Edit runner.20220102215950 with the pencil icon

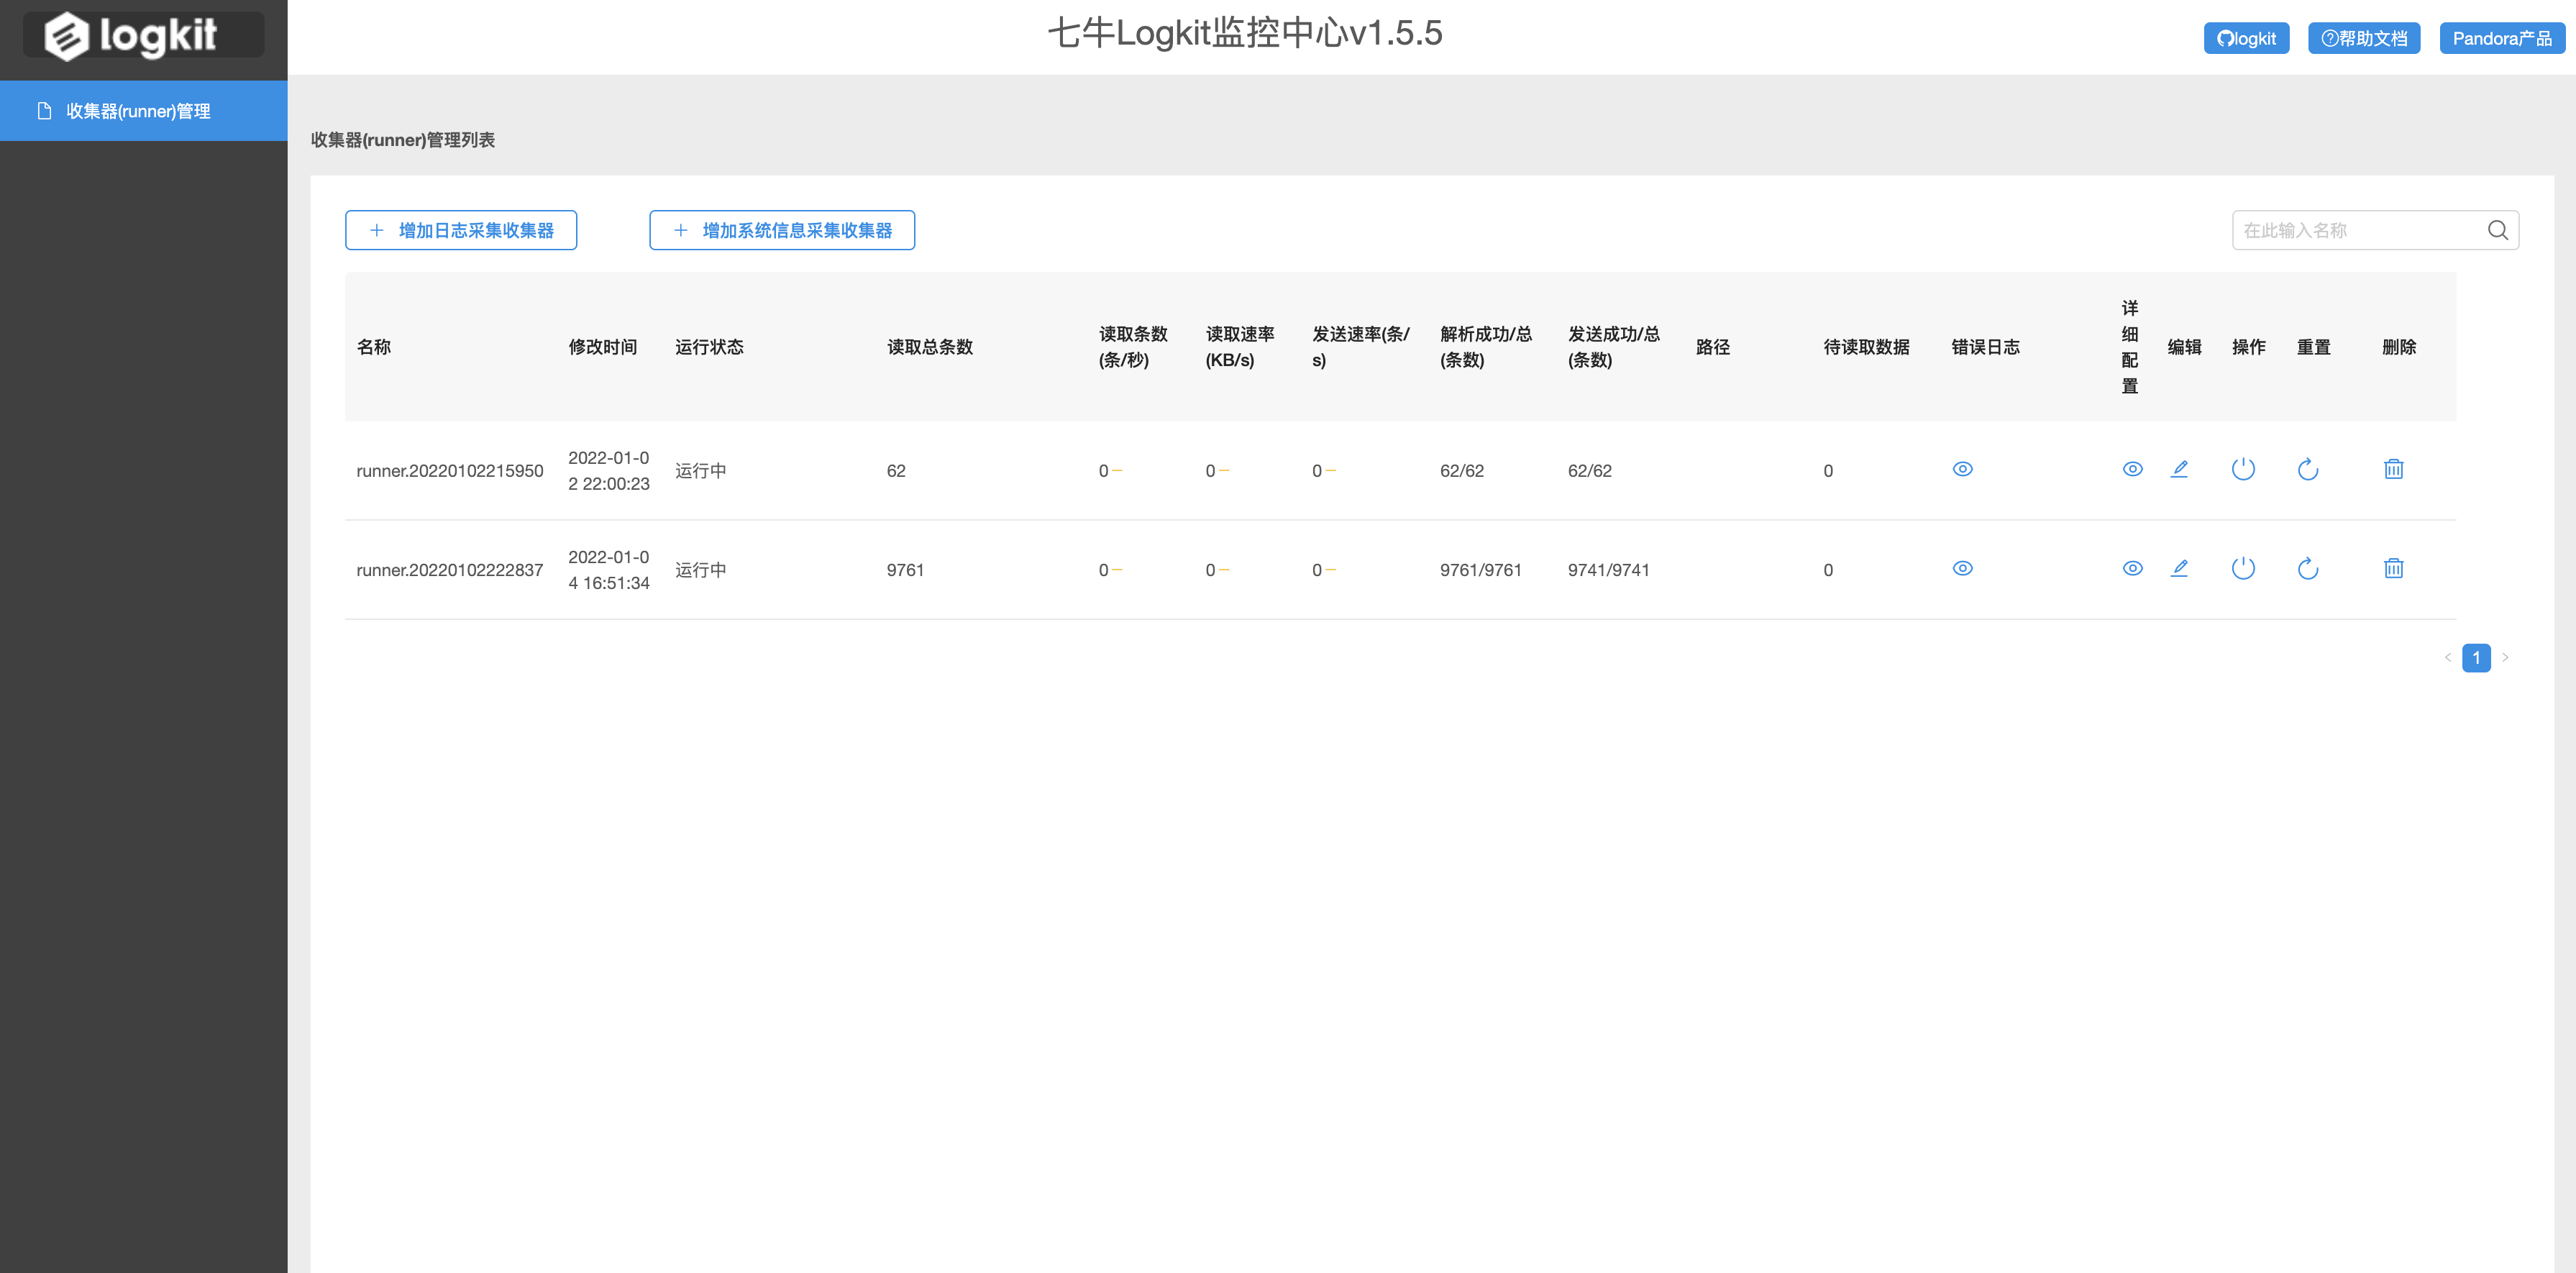(2179, 469)
